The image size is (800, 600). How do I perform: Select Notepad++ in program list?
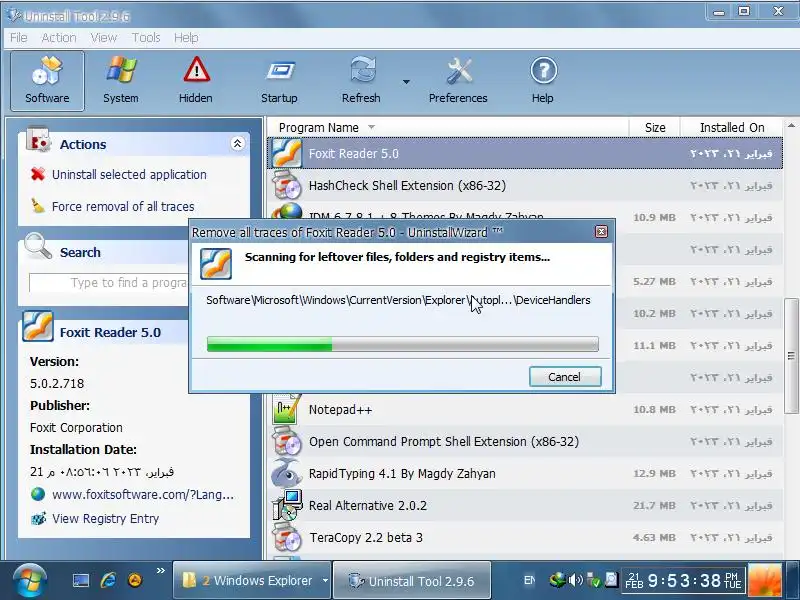click(524, 410)
